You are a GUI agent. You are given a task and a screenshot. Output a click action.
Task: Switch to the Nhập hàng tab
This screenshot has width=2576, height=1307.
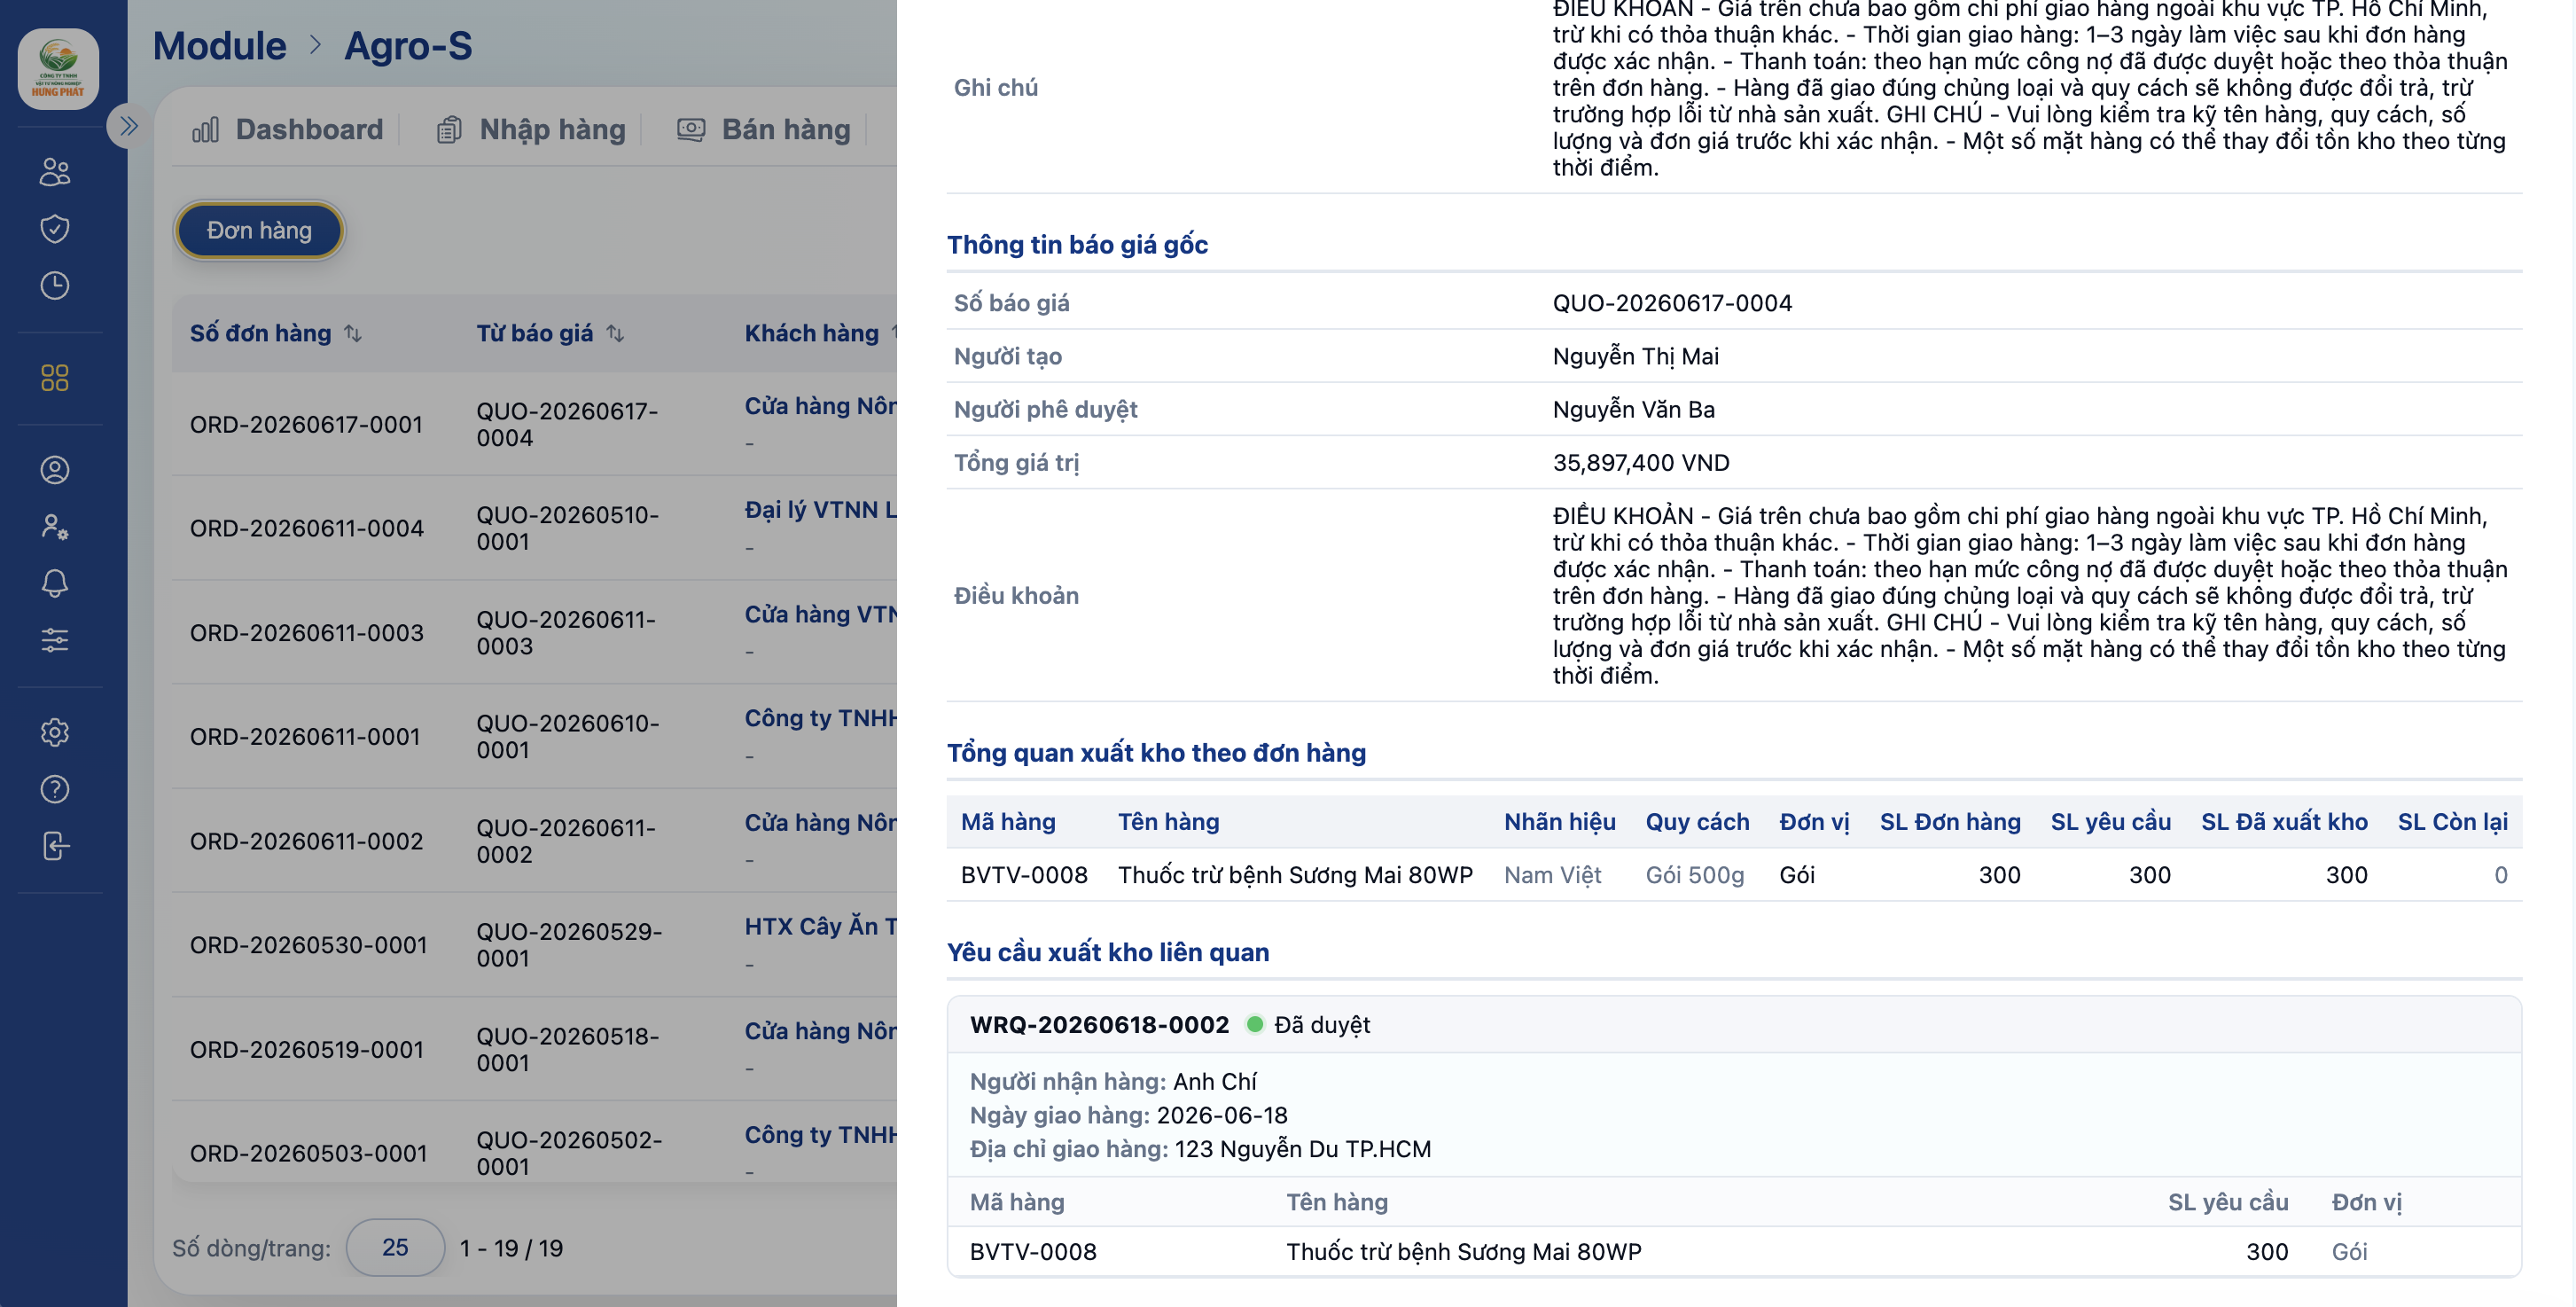[x=531, y=129]
